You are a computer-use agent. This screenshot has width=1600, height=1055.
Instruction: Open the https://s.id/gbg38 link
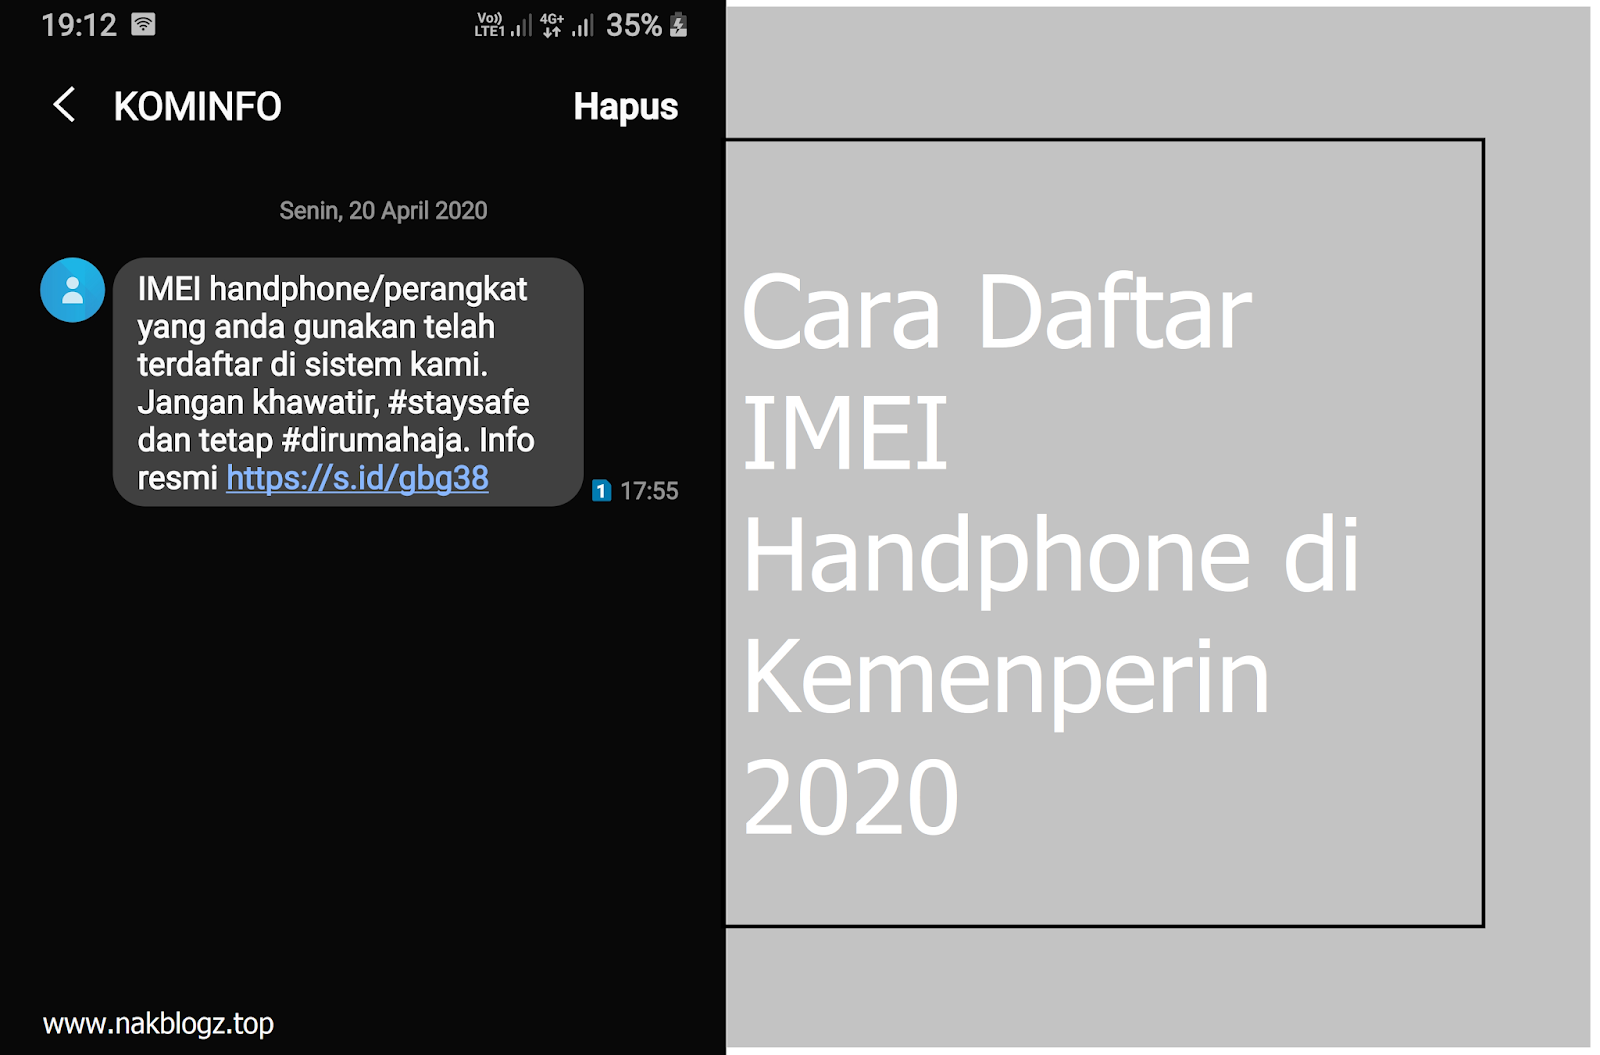point(356,478)
